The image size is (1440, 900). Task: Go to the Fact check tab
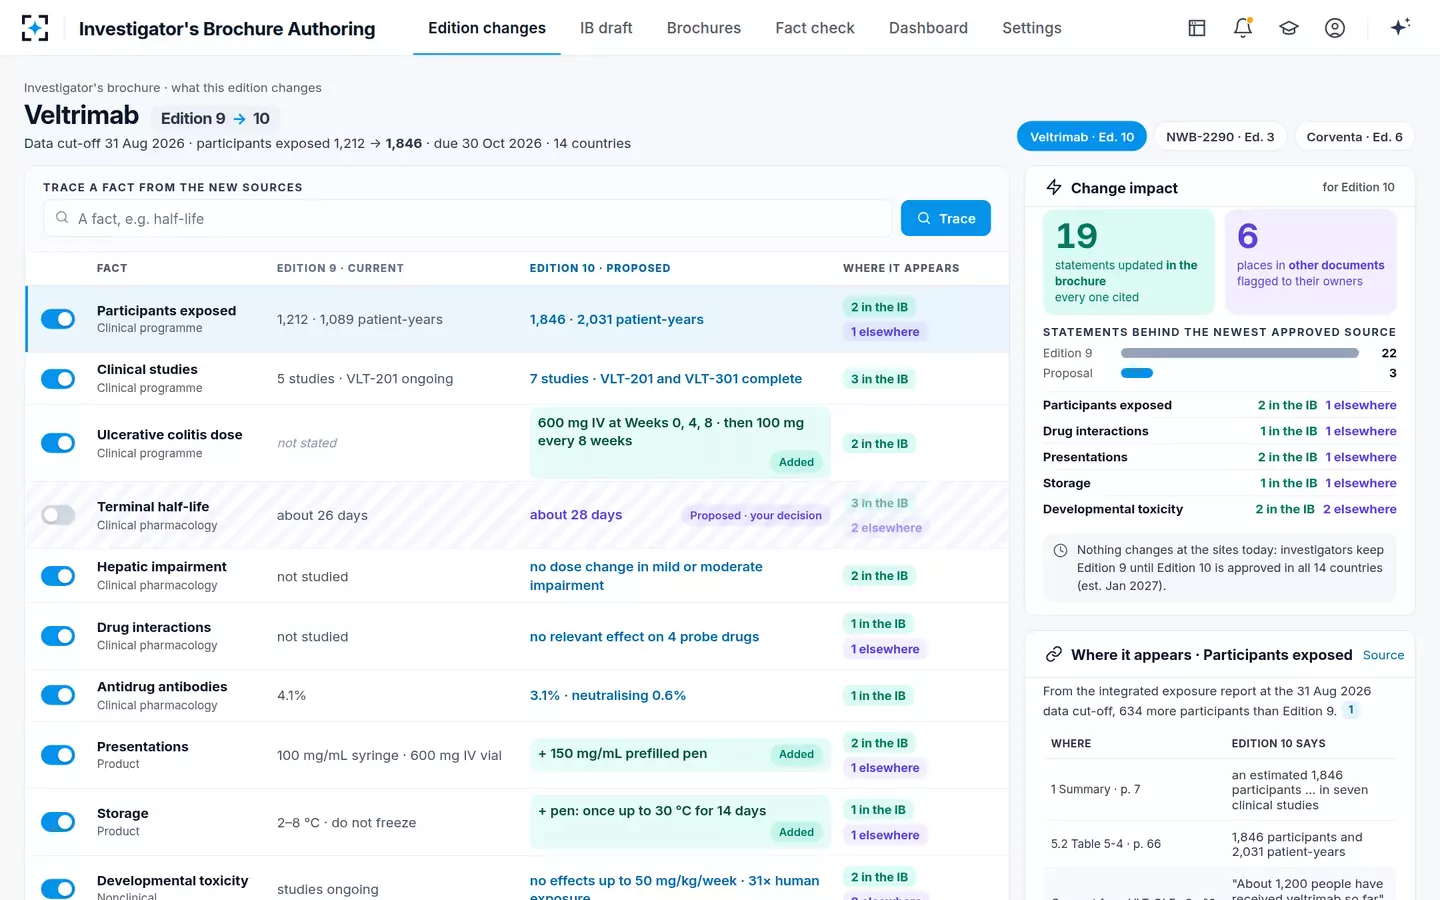(815, 28)
